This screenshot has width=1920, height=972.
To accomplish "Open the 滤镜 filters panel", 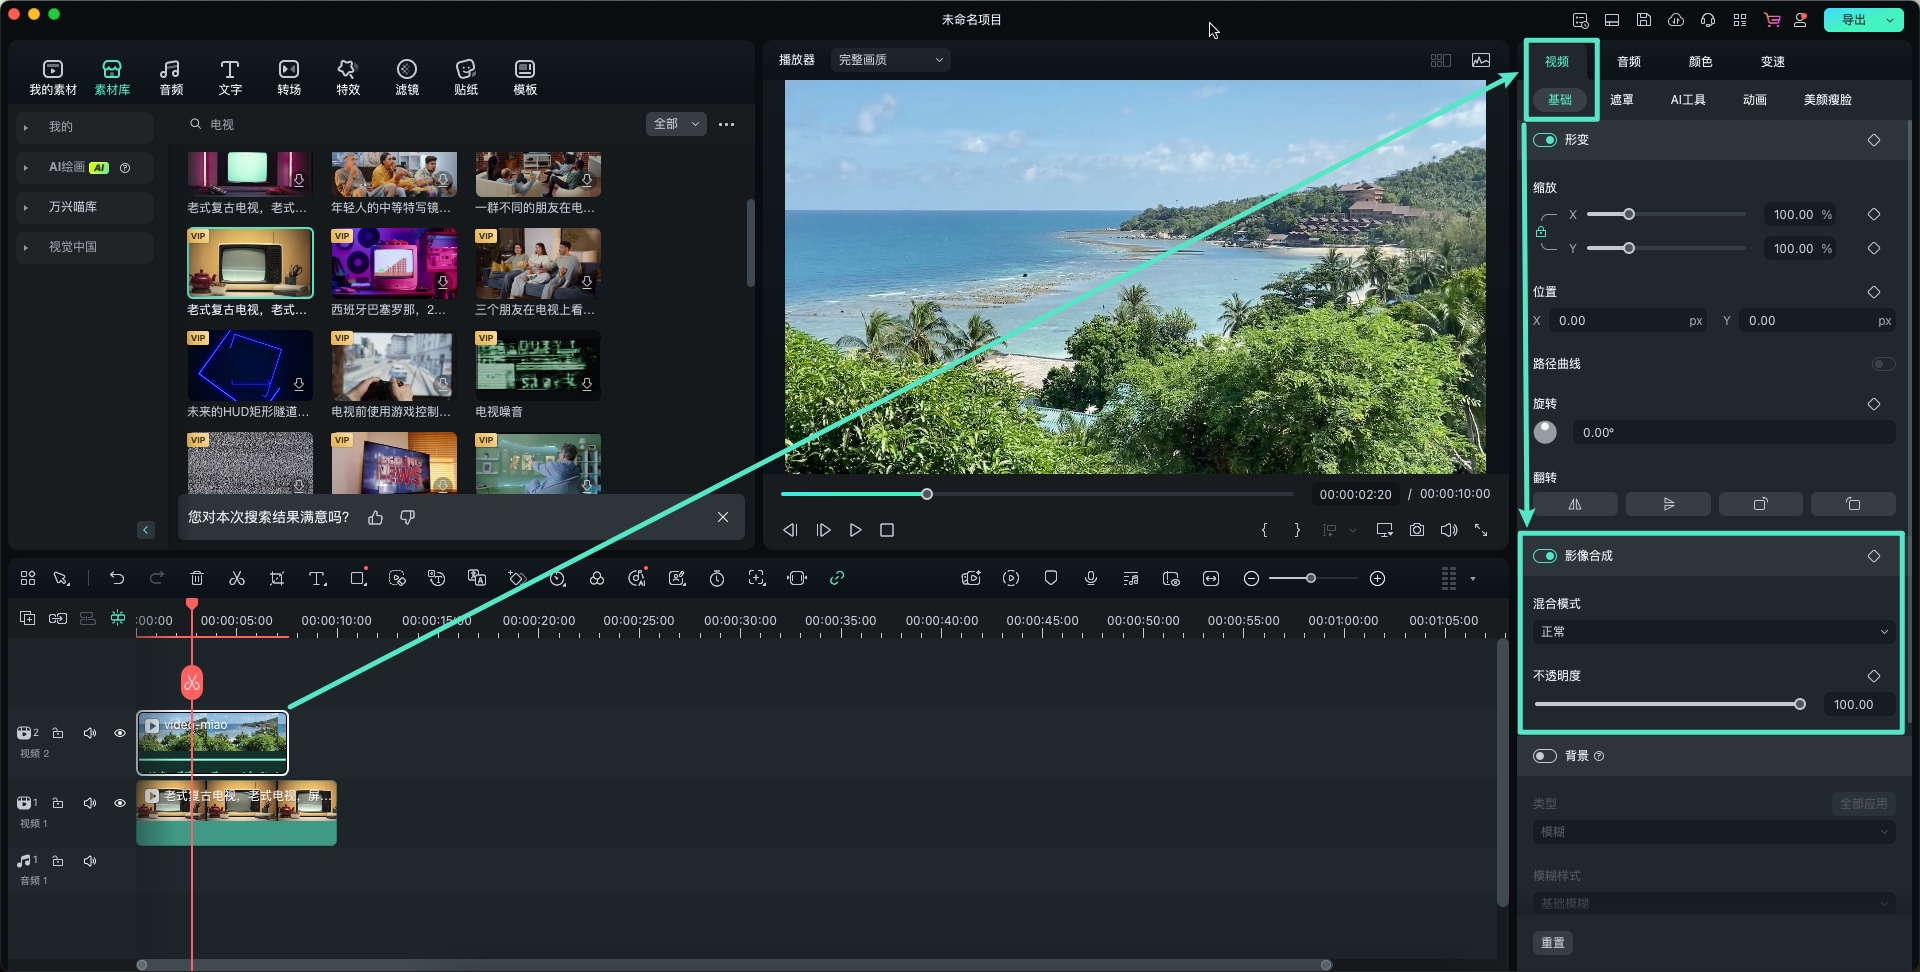I will pos(407,77).
